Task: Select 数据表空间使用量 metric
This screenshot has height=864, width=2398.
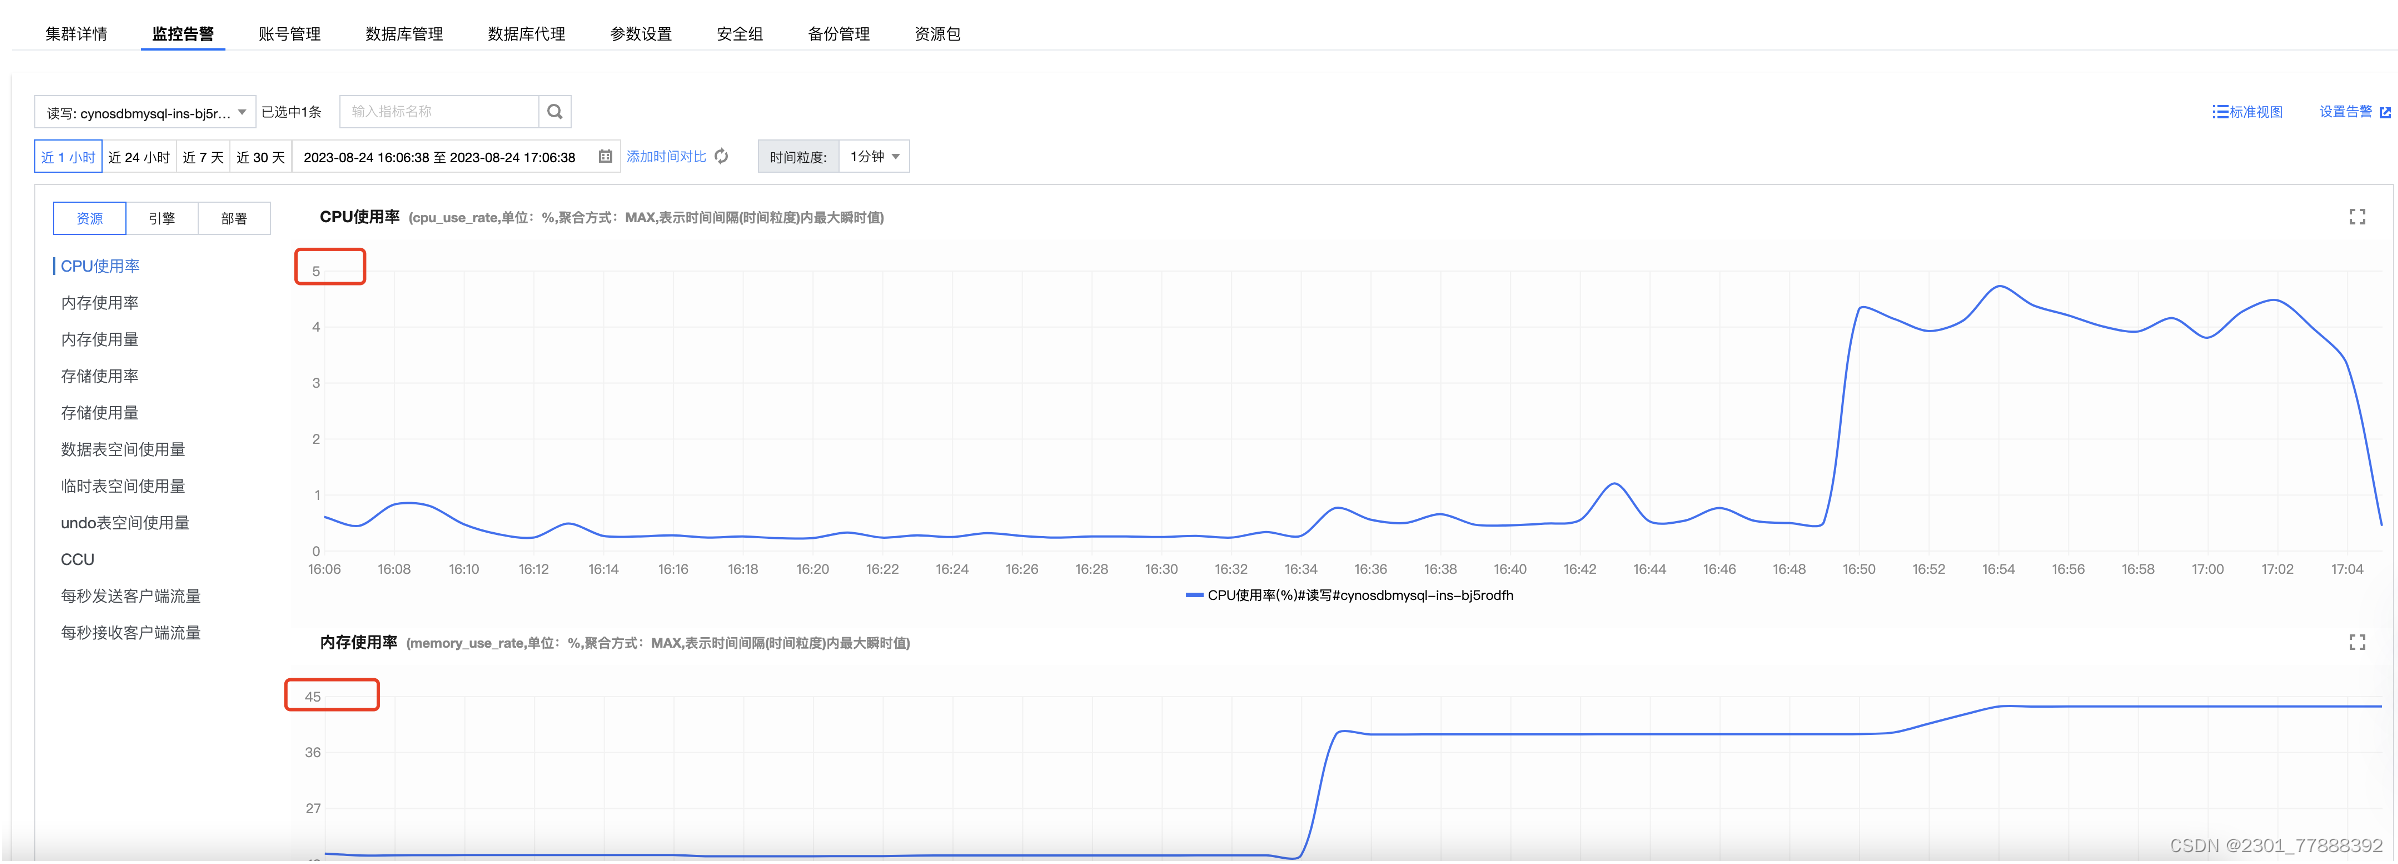Action: pyautogui.click(x=123, y=450)
